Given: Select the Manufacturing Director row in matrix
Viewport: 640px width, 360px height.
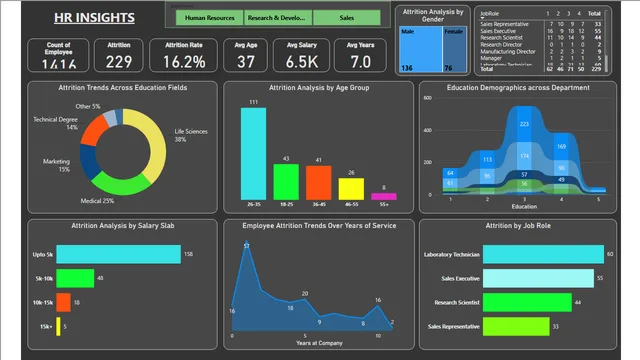Looking at the screenshot, I should 541,51.
